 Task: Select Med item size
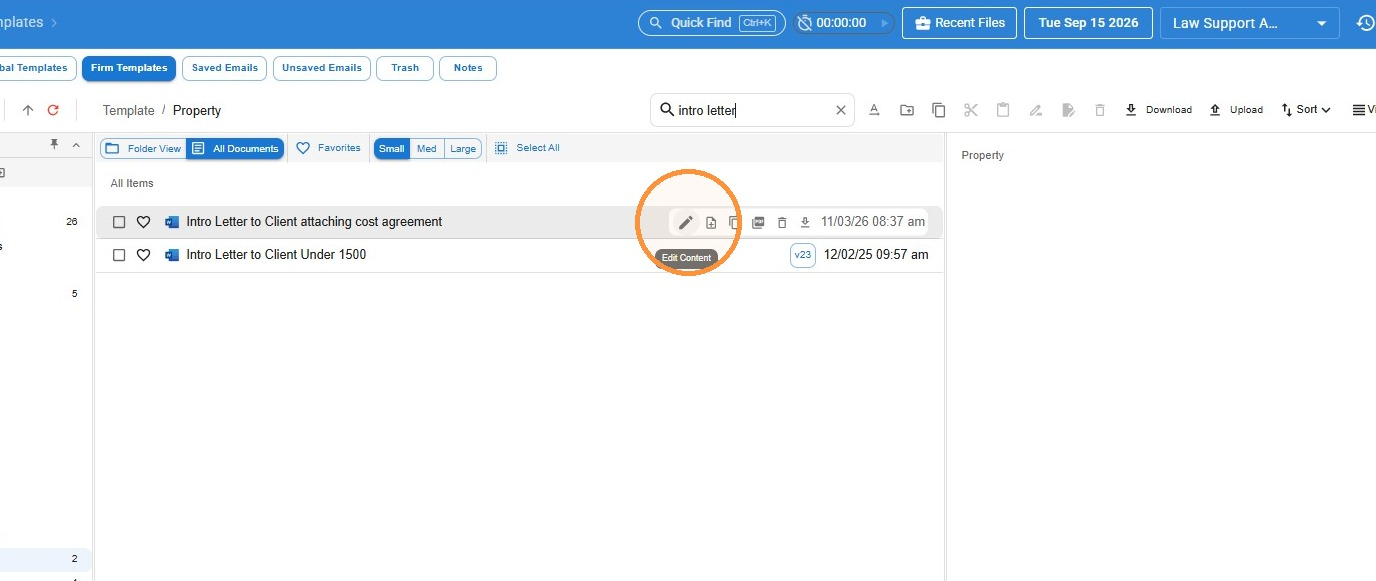427,148
